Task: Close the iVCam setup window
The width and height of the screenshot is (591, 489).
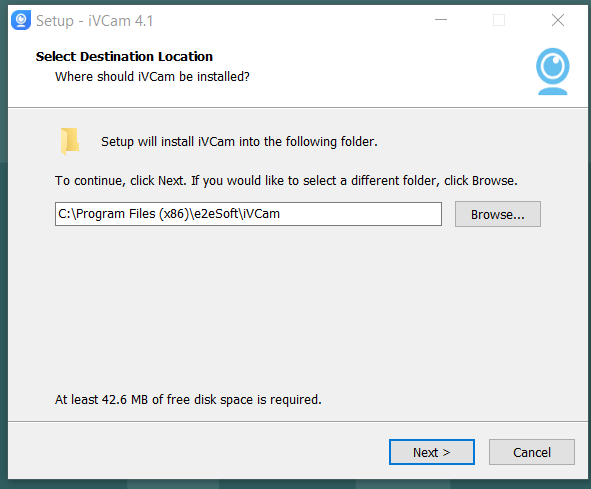Action: pos(557,20)
